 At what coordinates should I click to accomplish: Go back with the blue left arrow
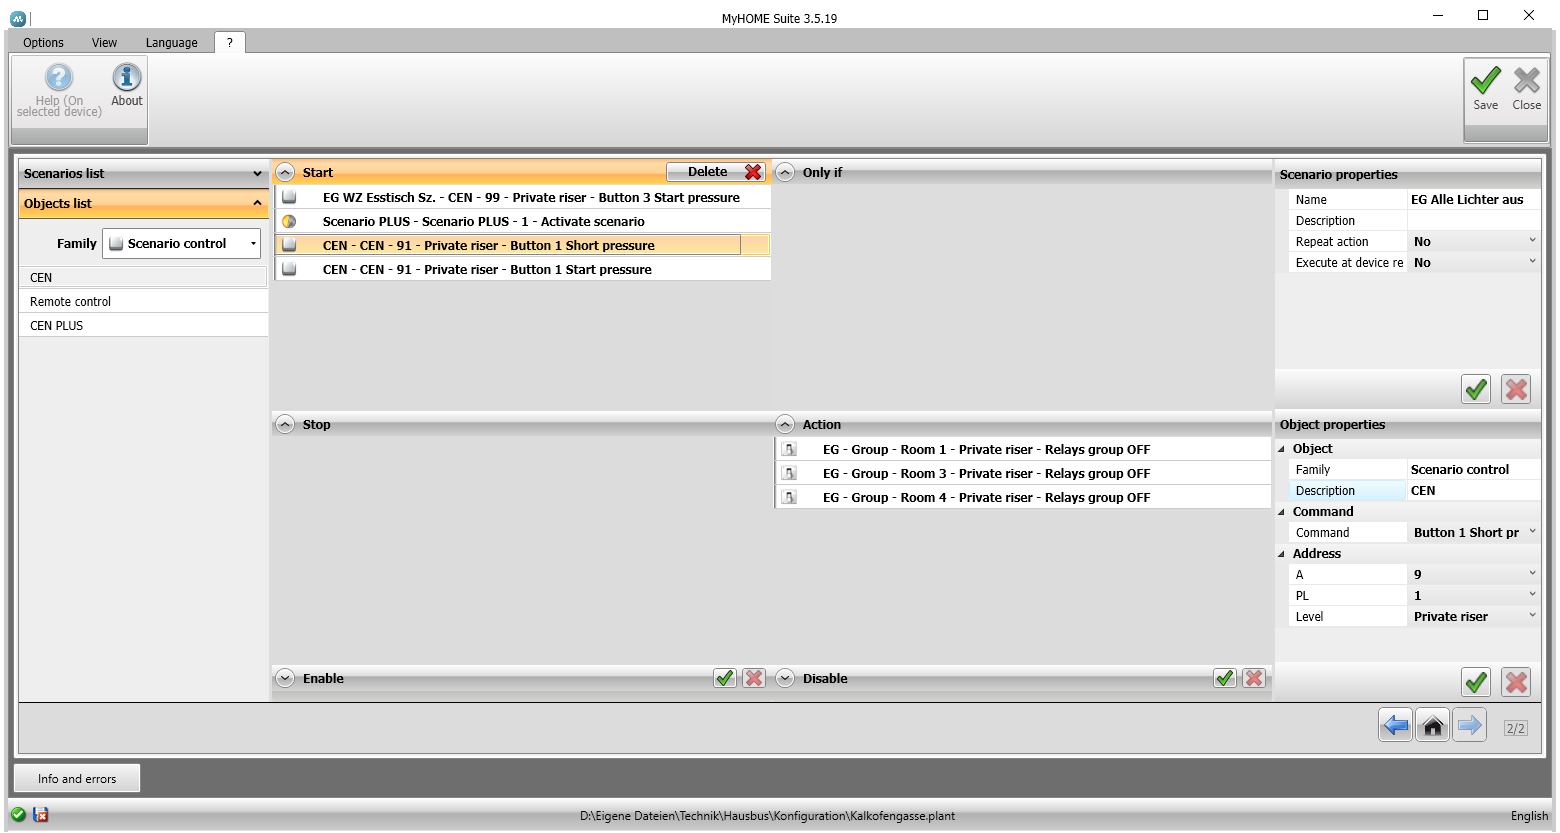[x=1395, y=726]
